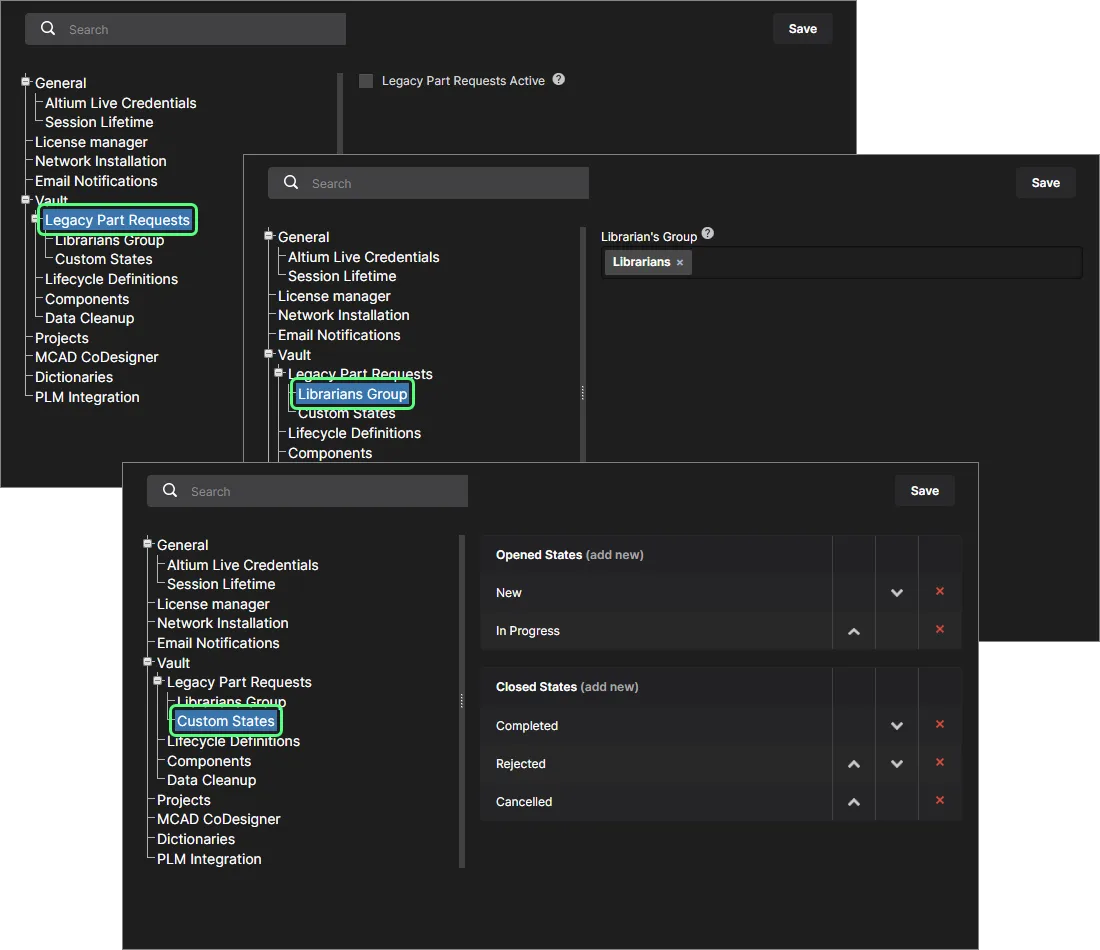Enable the Legacy Part Requests Active checkbox

click(x=366, y=81)
